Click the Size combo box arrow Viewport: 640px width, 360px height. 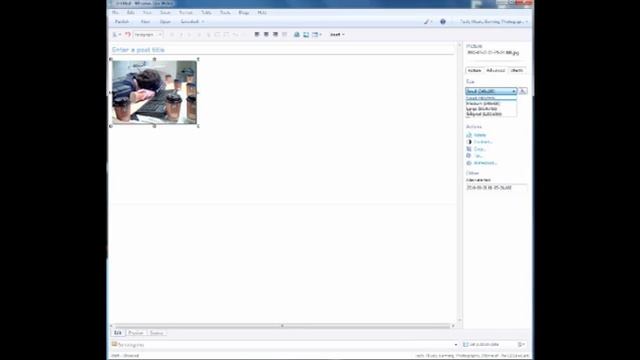[x=514, y=91]
